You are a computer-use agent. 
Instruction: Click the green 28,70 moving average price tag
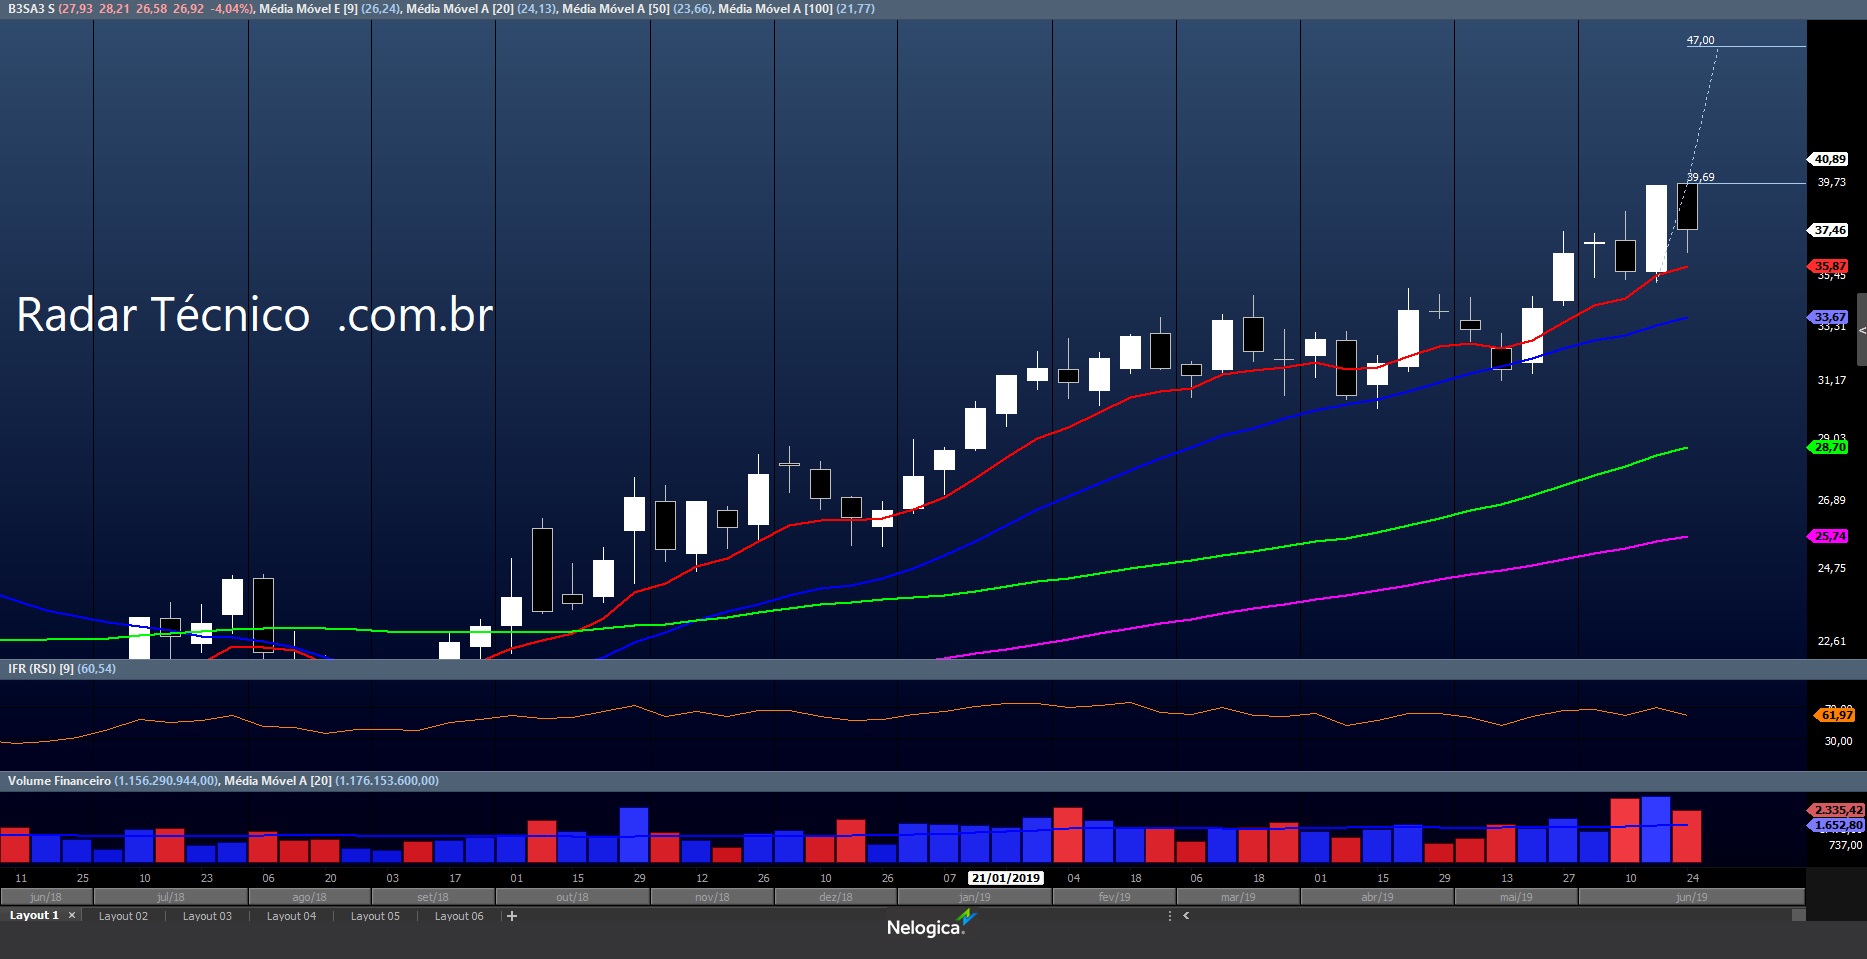pyautogui.click(x=1830, y=447)
